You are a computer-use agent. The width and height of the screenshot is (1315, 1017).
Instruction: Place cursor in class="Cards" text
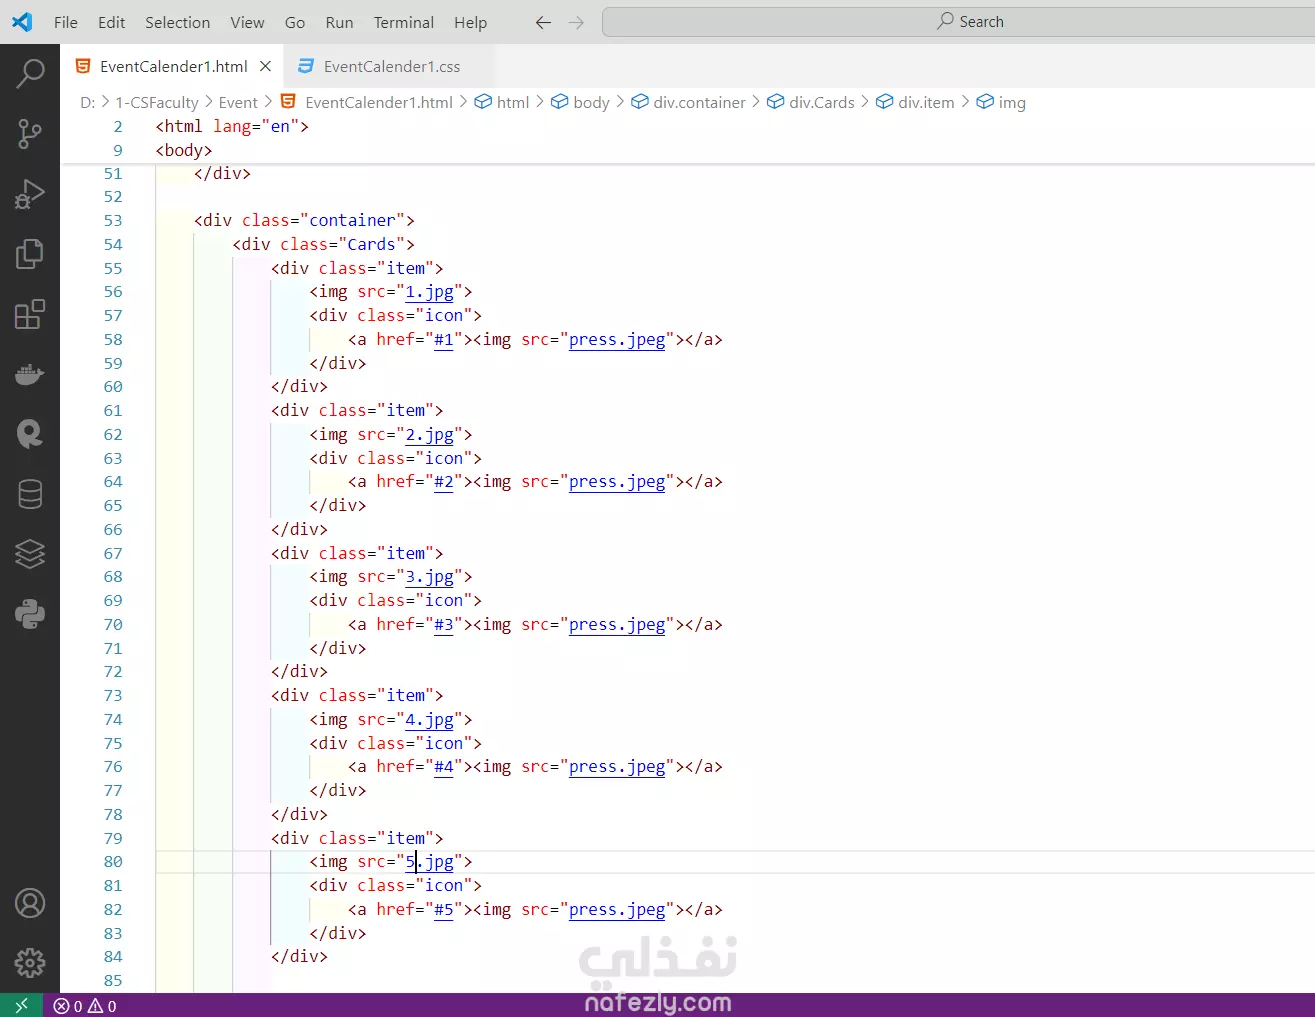(342, 244)
